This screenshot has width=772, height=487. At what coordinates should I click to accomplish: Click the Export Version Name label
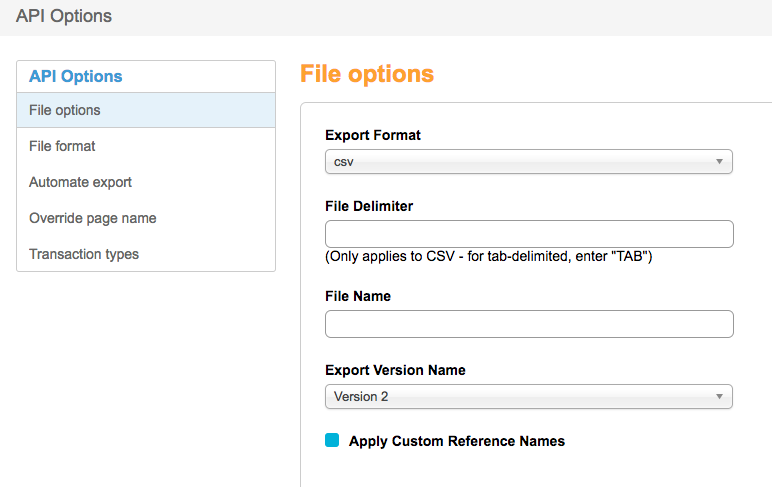395,370
